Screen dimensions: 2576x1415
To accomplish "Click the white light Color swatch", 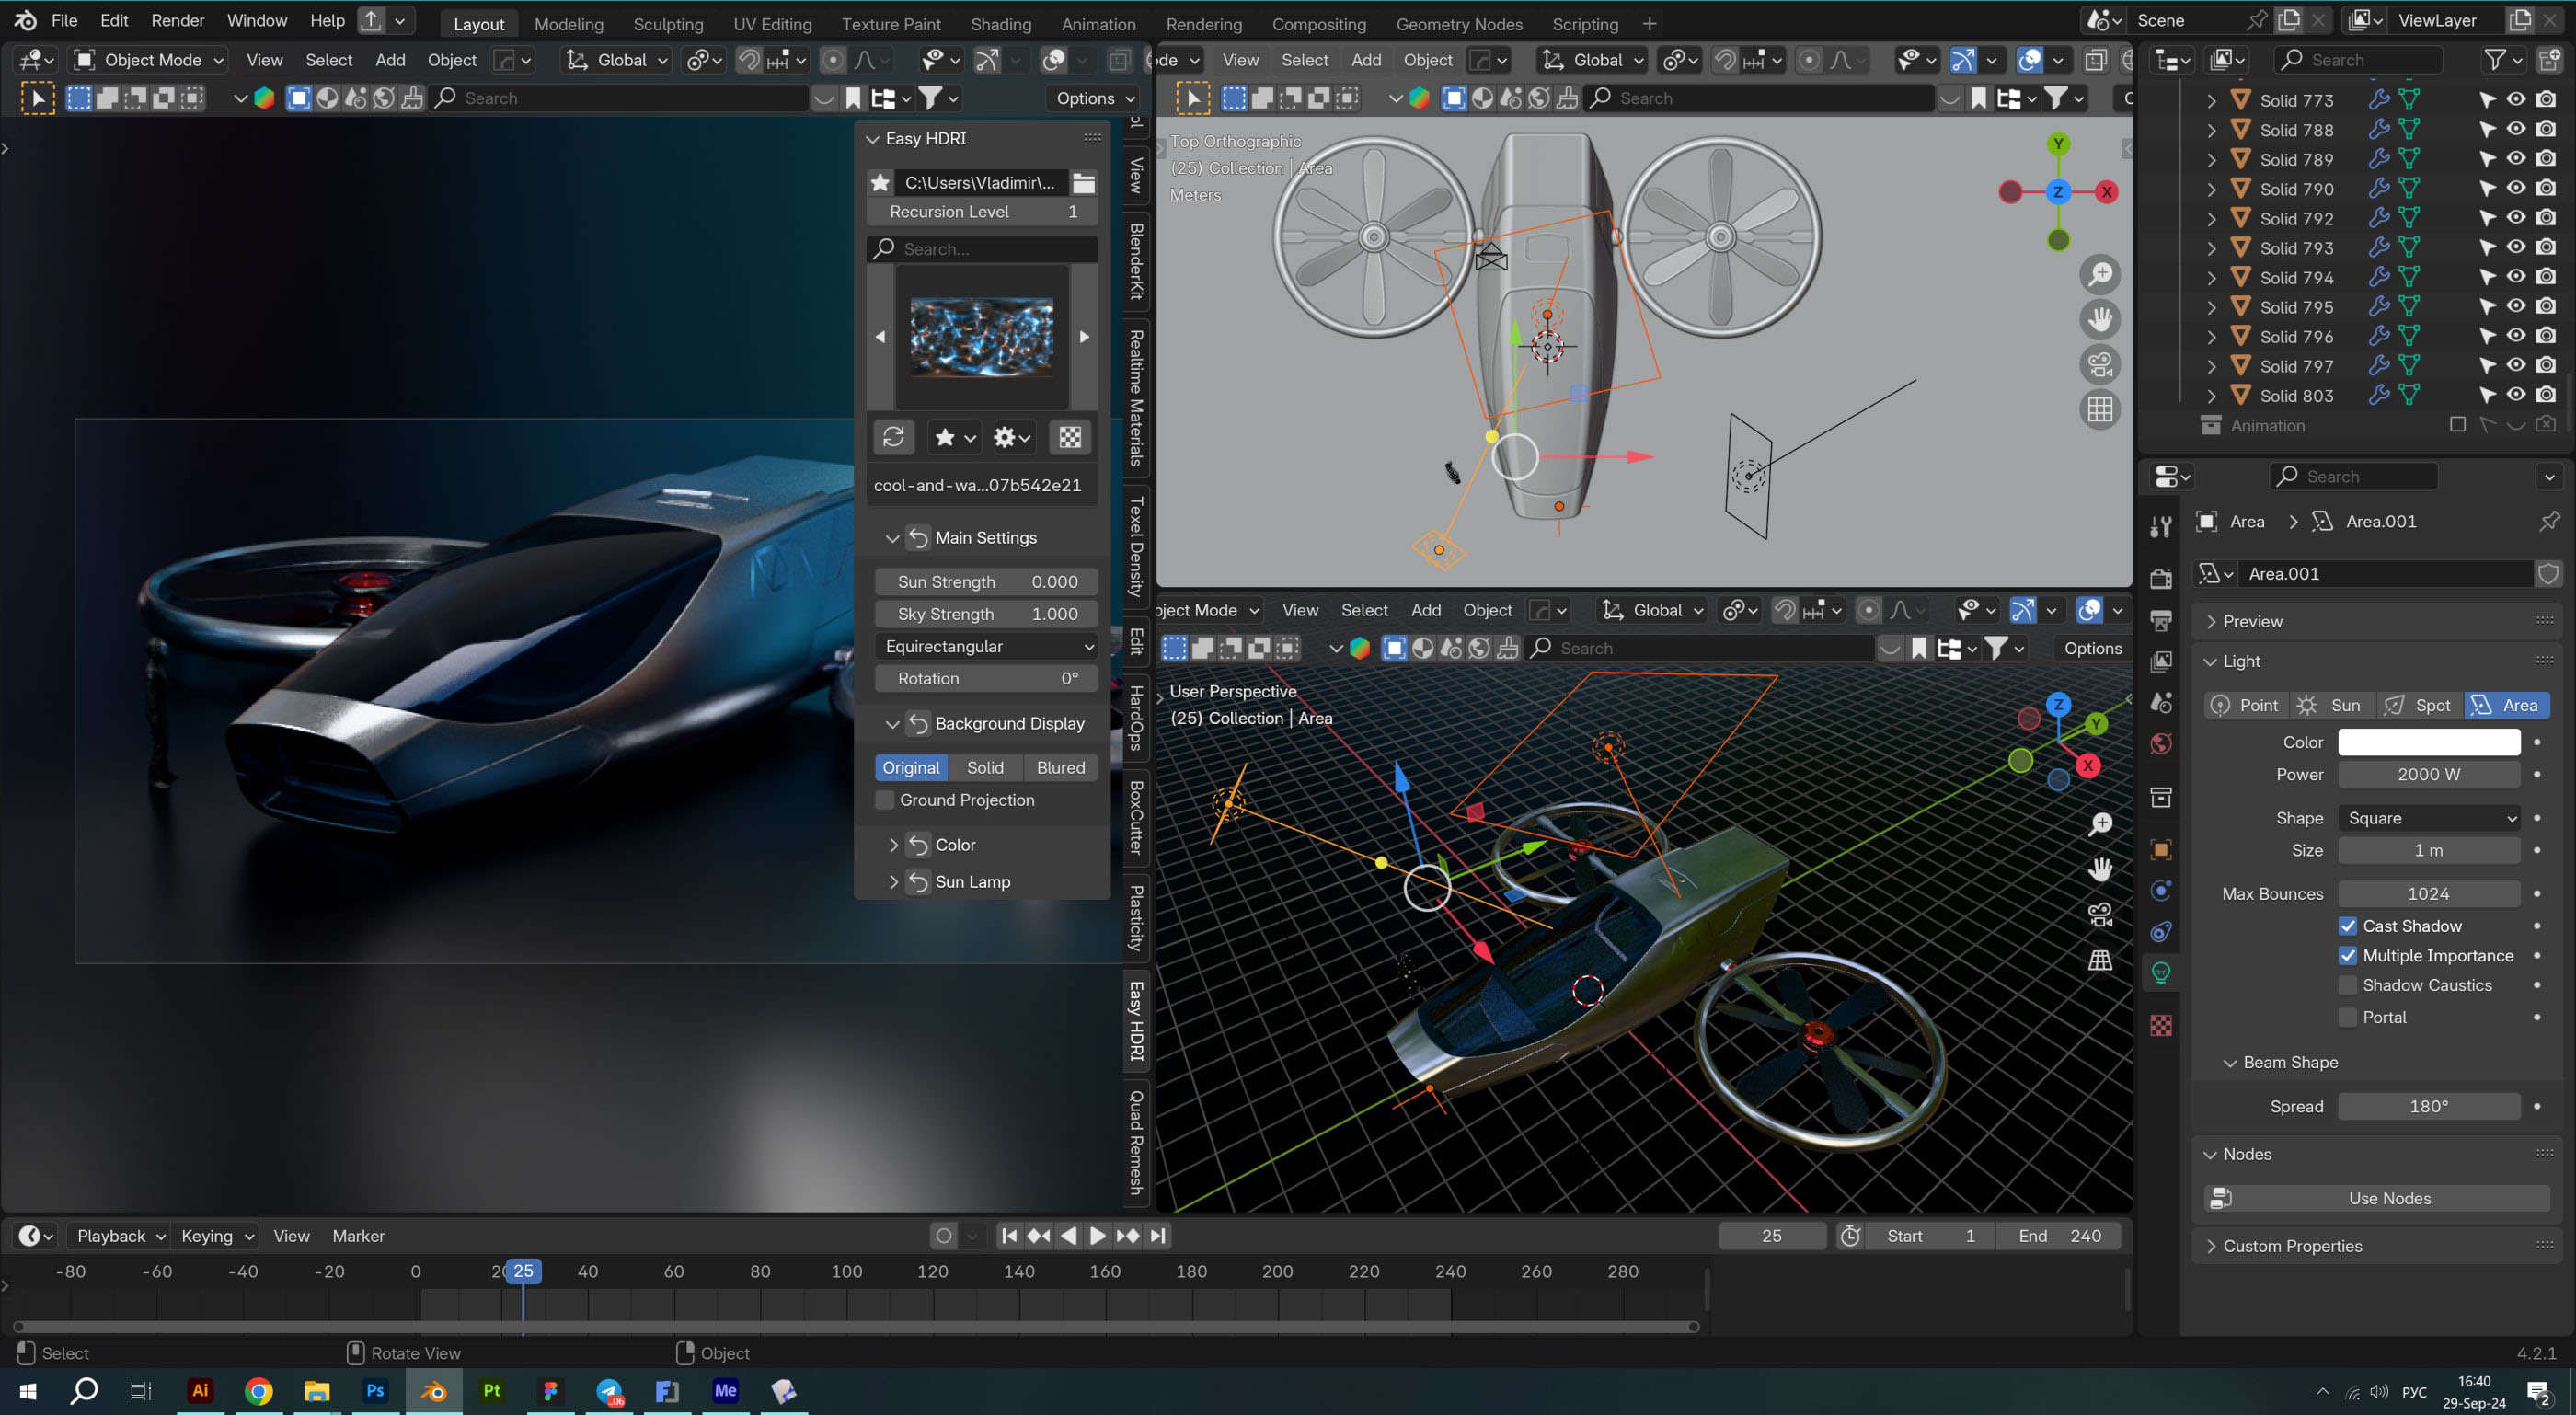I will point(2428,742).
